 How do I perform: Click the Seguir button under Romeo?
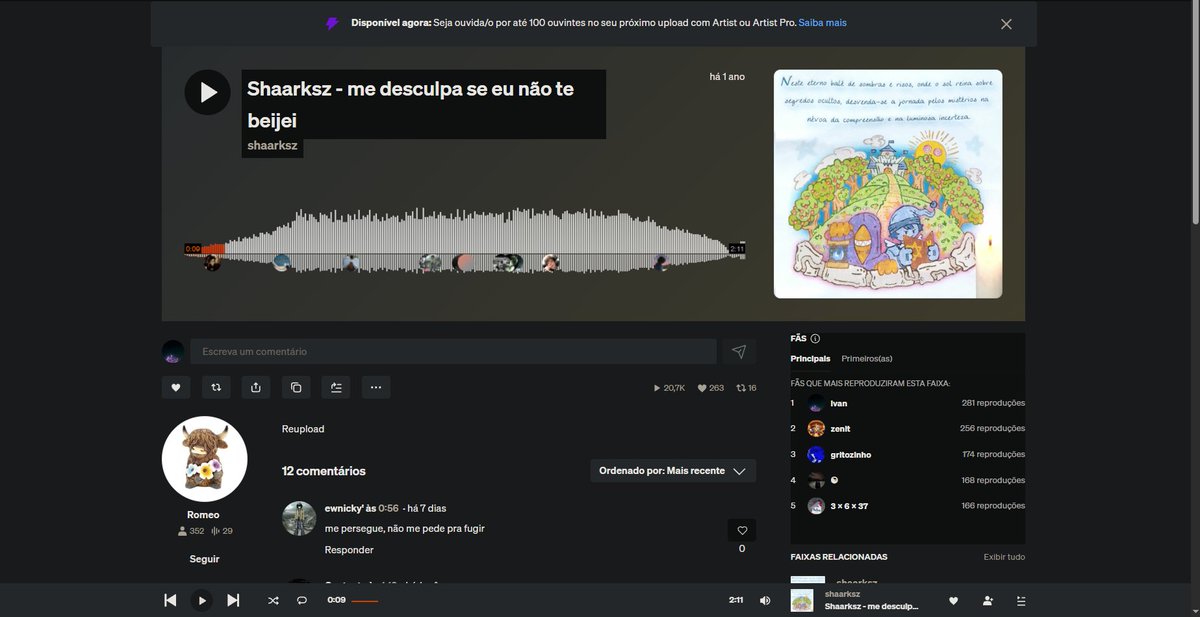[204, 559]
